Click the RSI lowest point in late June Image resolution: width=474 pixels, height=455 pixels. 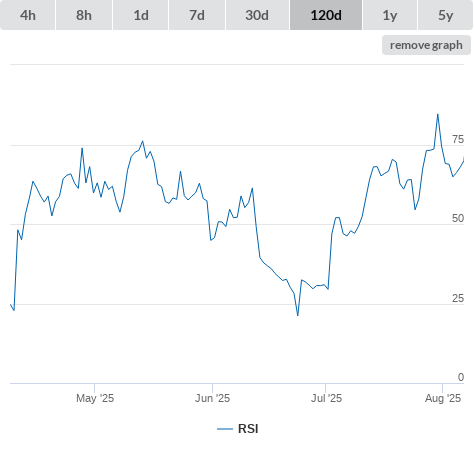tap(298, 315)
